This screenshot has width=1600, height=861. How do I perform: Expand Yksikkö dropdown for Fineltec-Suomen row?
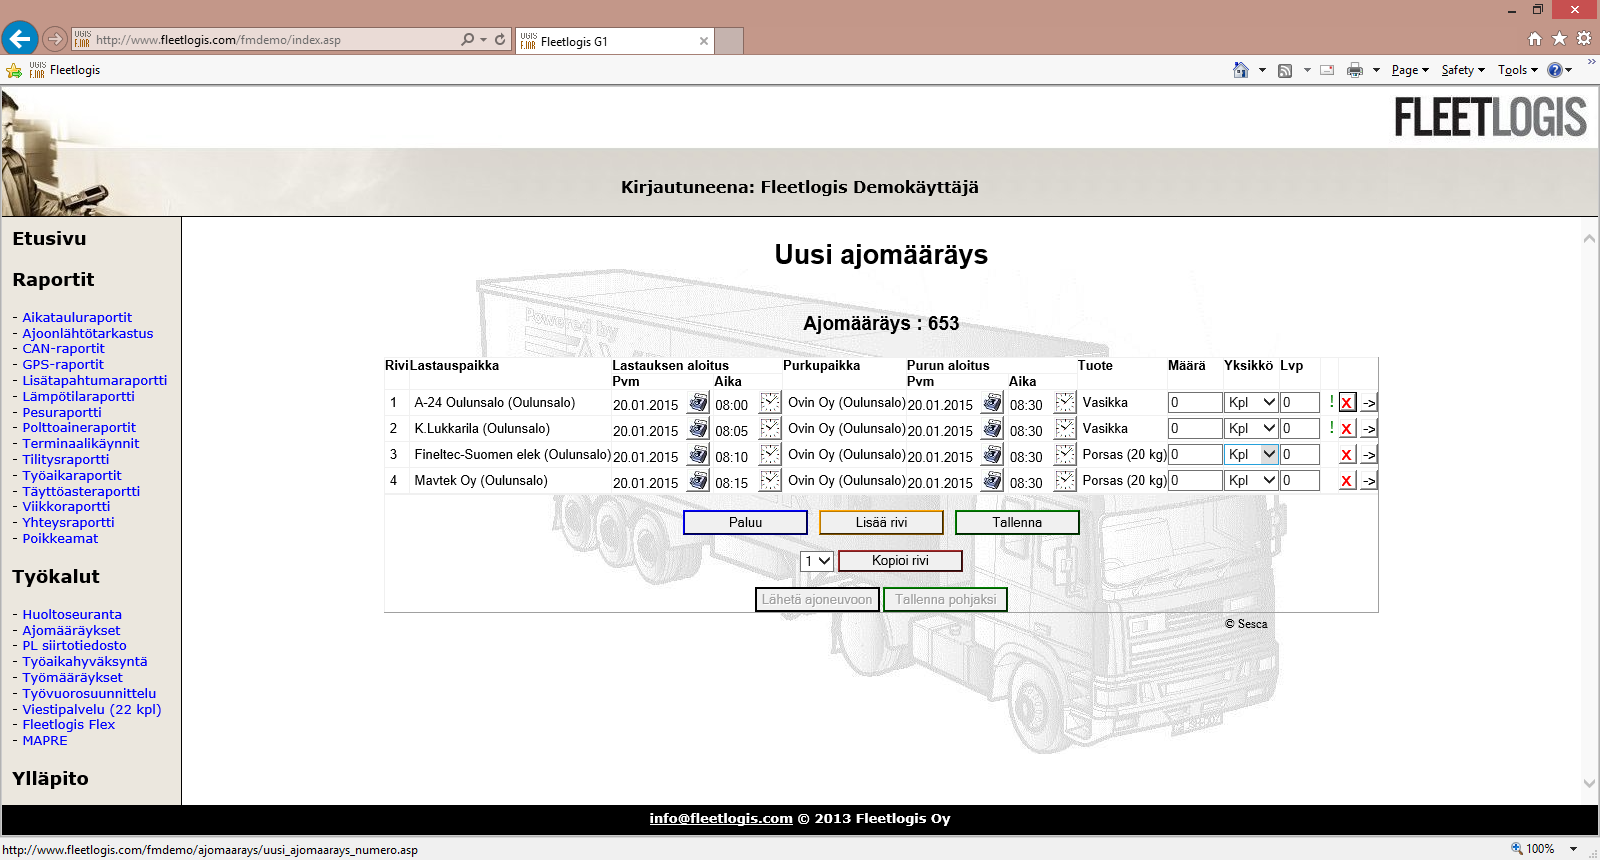pyautogui.click(x=1251, y=454)
